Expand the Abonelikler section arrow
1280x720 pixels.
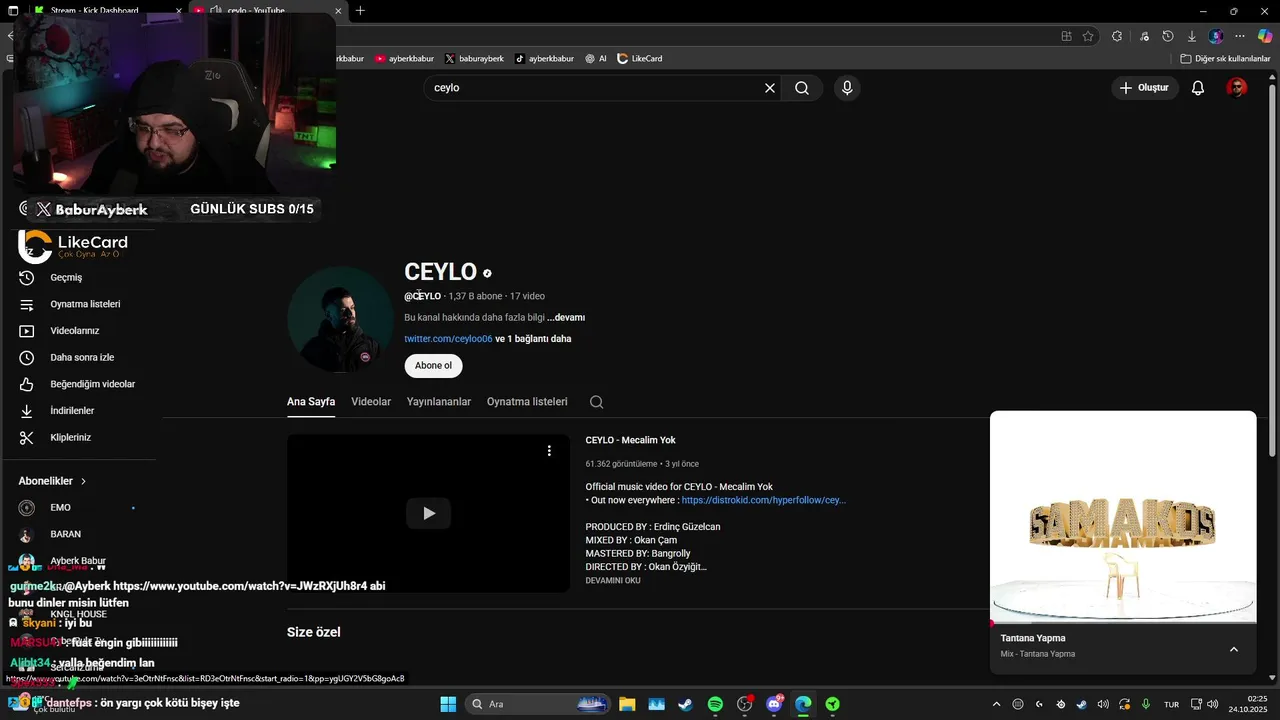[x=83, y=481]
